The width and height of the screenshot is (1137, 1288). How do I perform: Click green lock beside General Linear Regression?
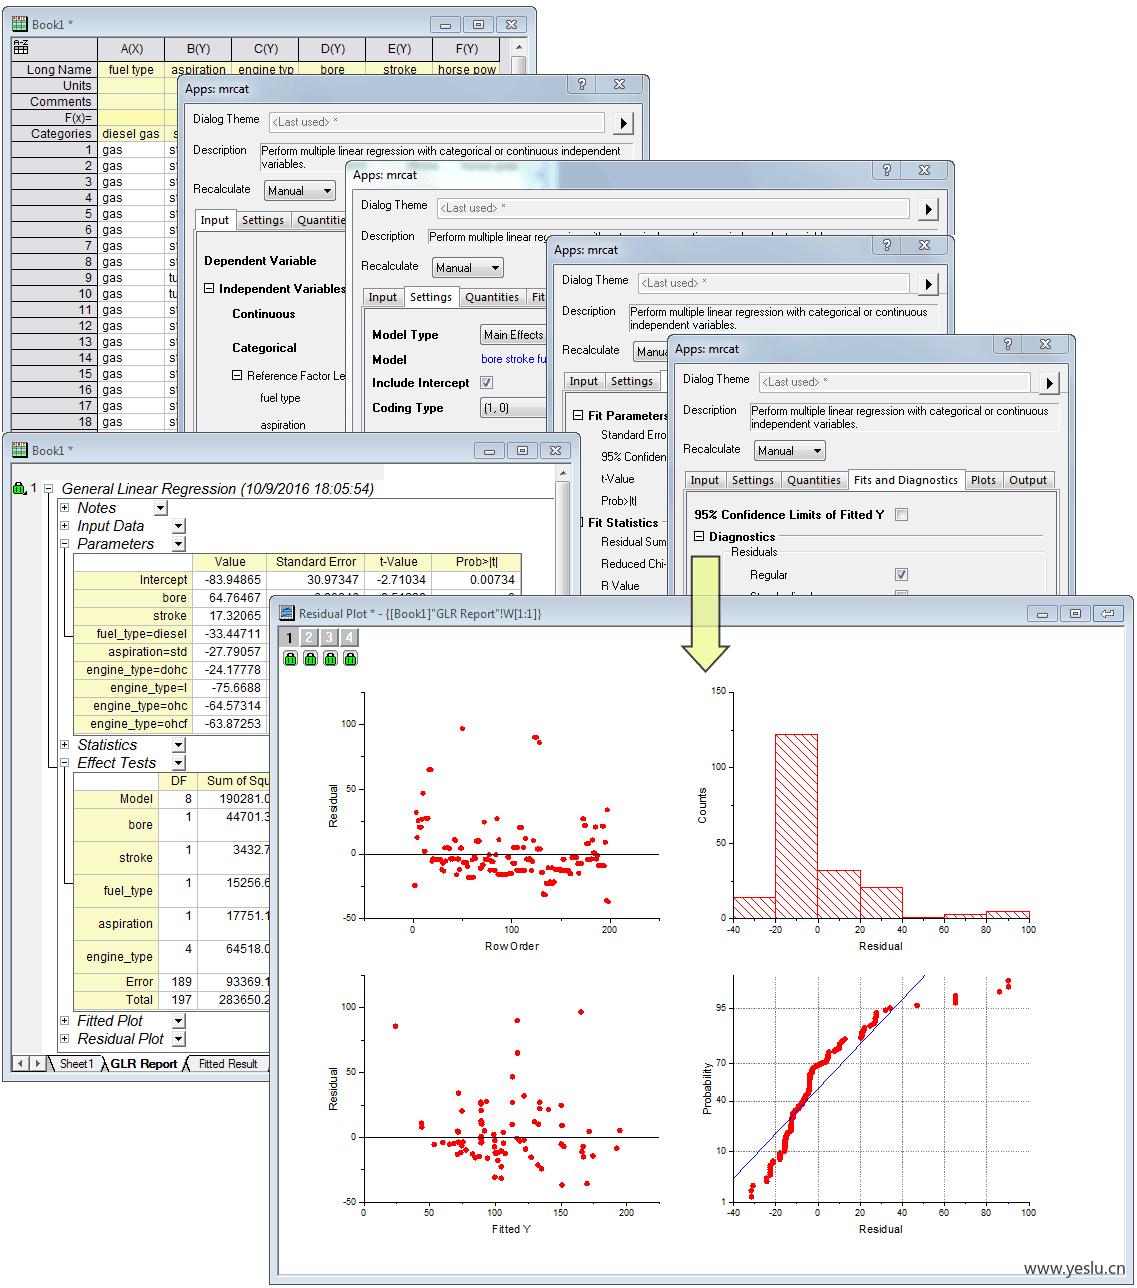pos(18,488)
